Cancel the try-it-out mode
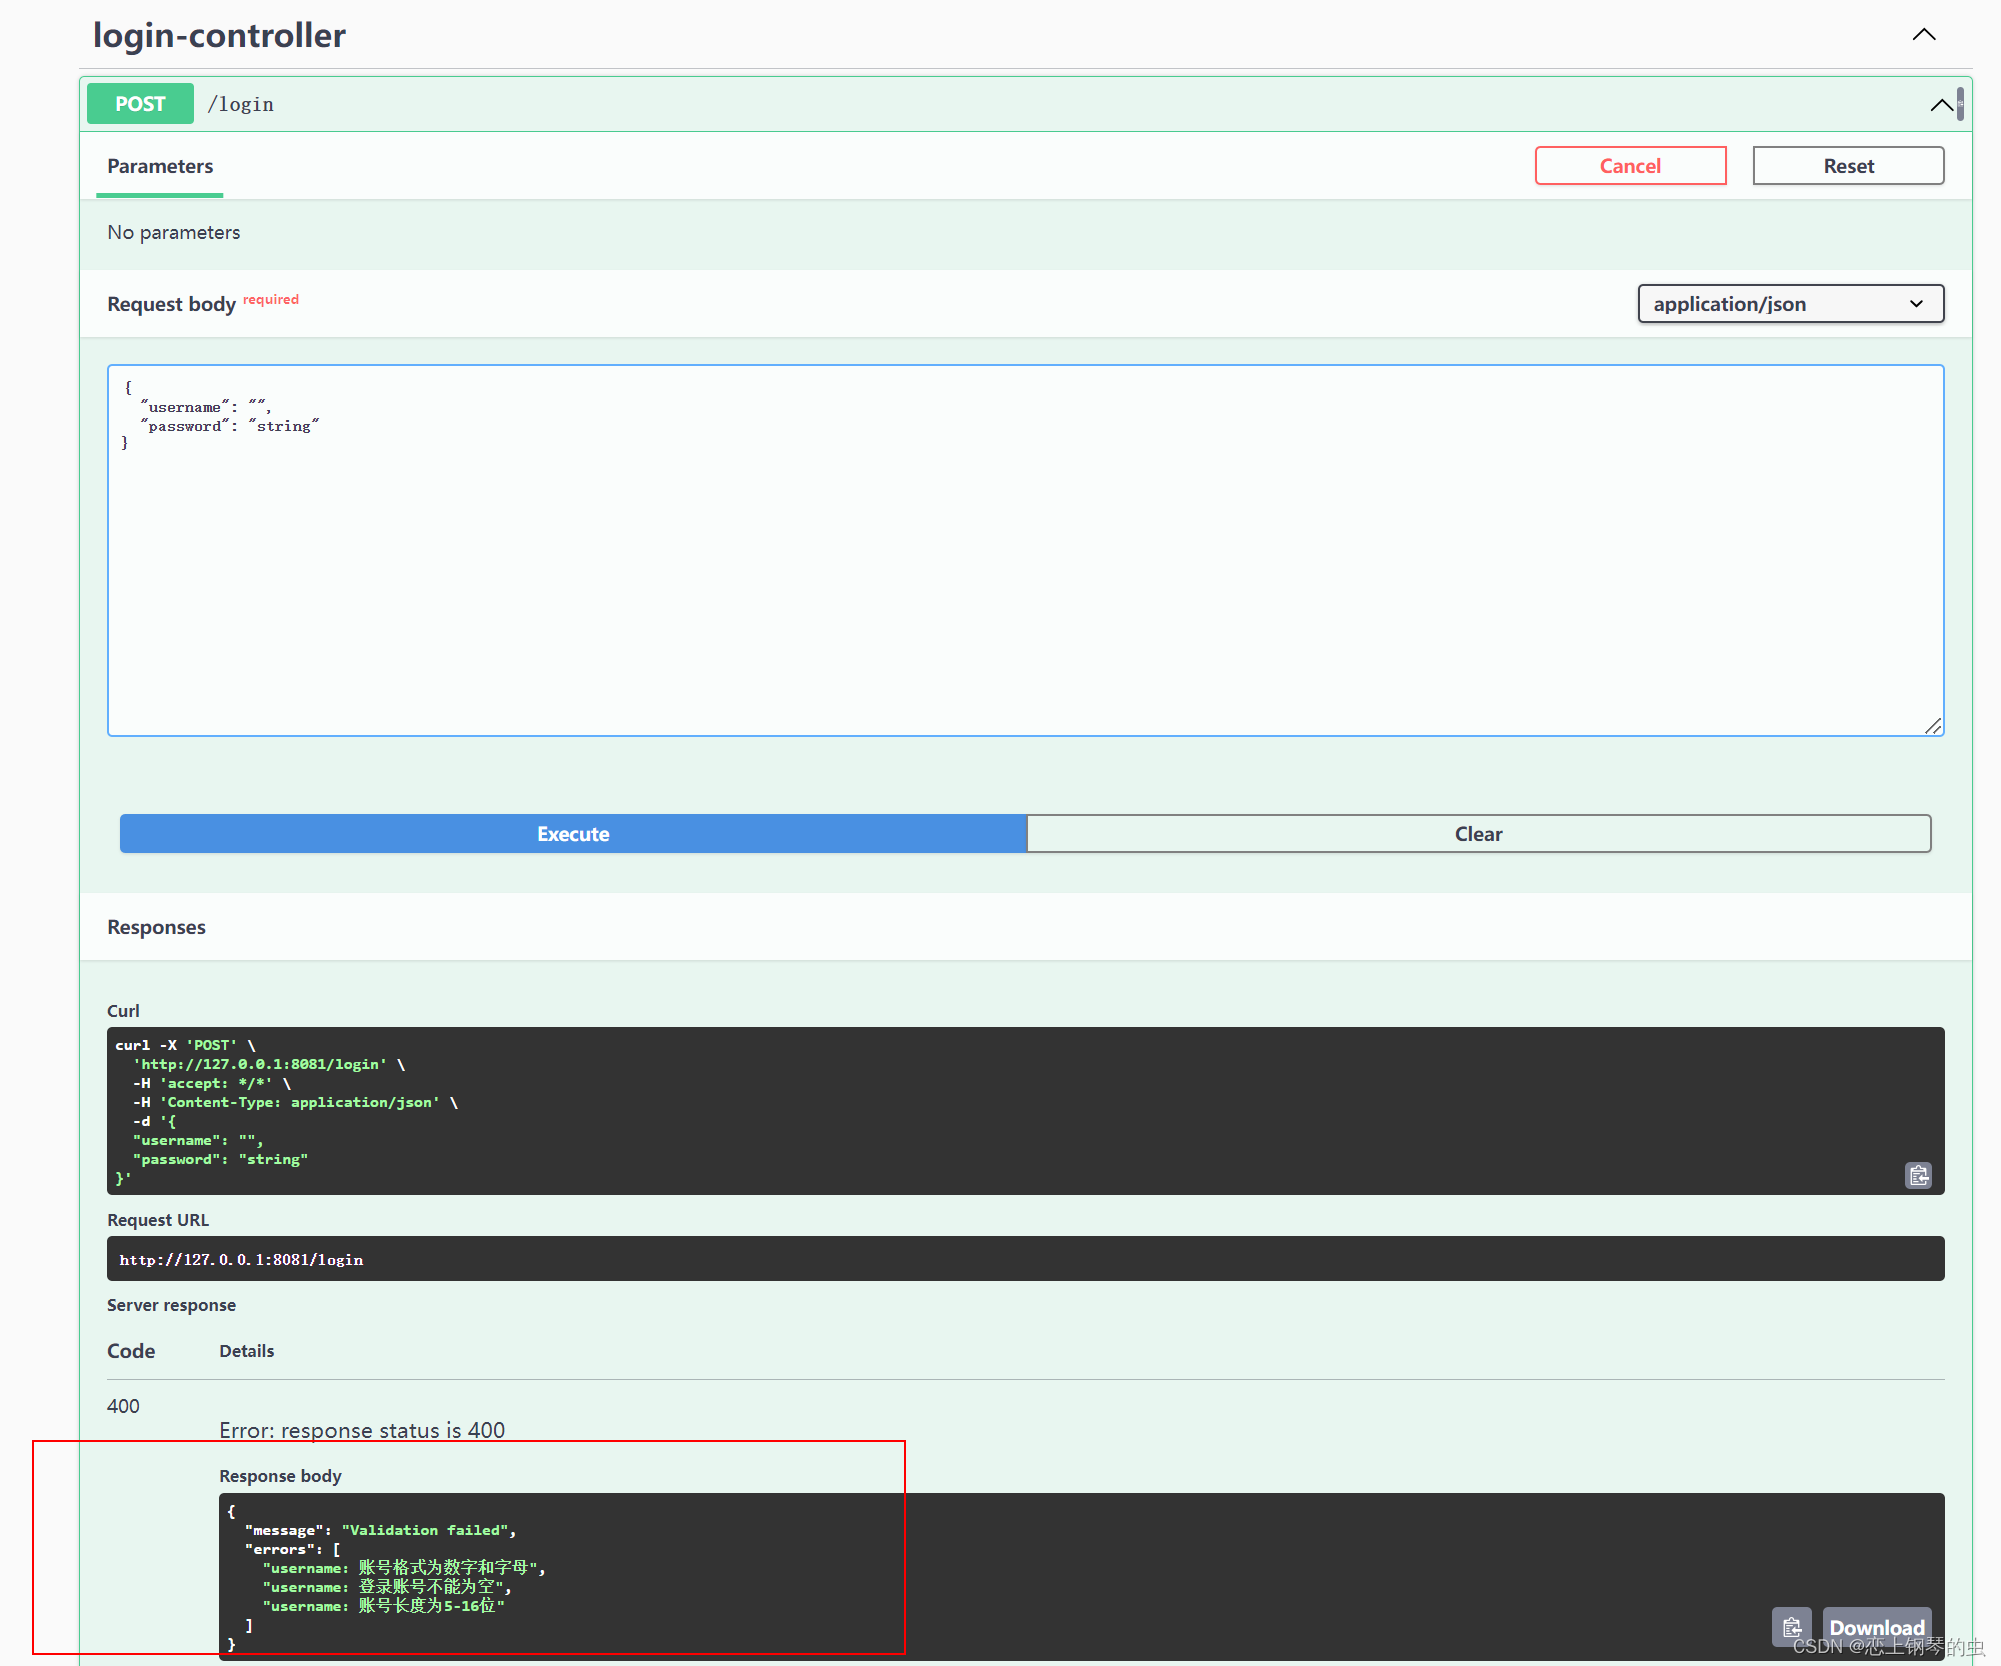The image size is (2001, 1666). [1630, 166]
